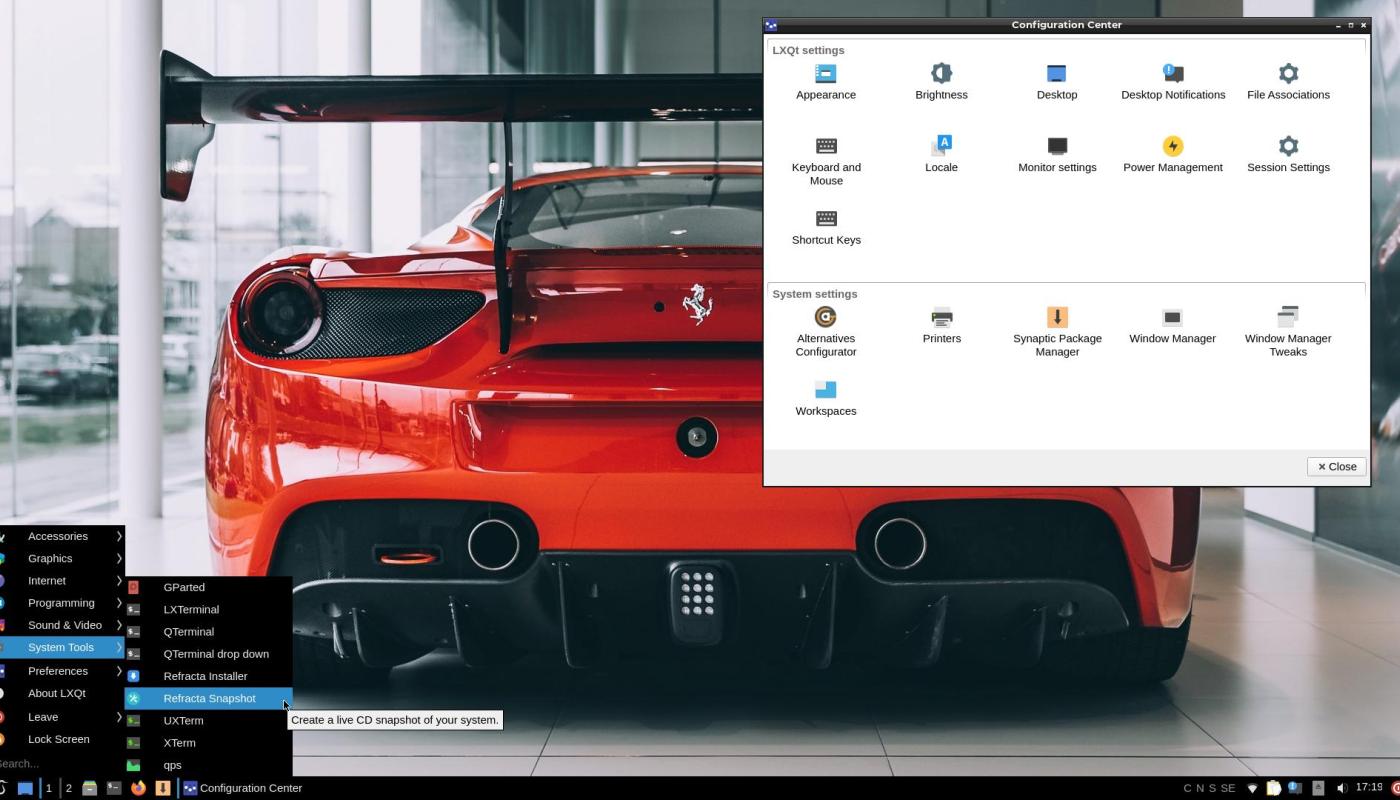This screenshot has height=800, width=1400.
Task: Click the Firefox icon in the taskbar
Action: point(138,788)
